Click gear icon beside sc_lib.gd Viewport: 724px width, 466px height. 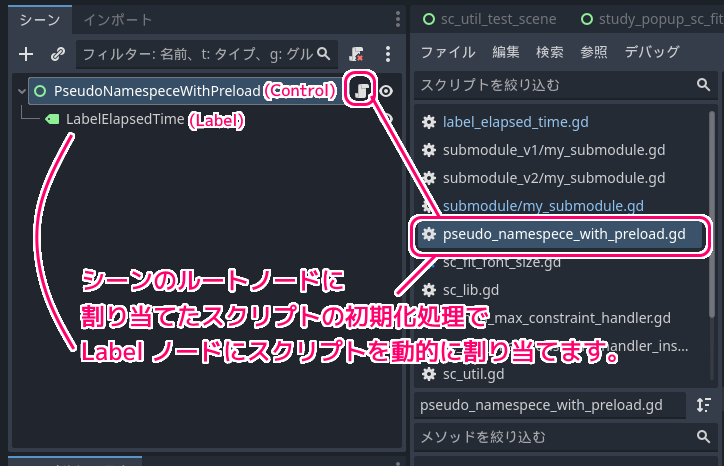pos(429,290)
